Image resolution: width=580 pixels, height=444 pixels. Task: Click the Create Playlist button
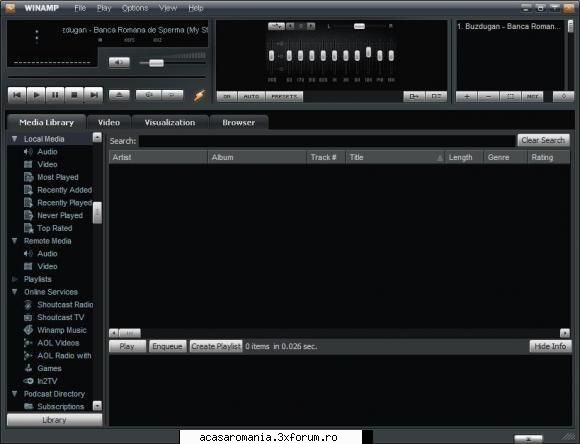(x=216, y=346)
